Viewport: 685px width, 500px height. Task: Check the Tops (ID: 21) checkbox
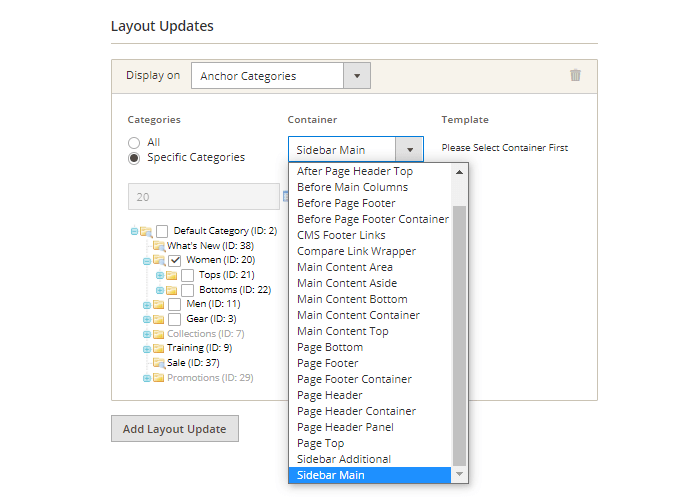click(187, 275)
